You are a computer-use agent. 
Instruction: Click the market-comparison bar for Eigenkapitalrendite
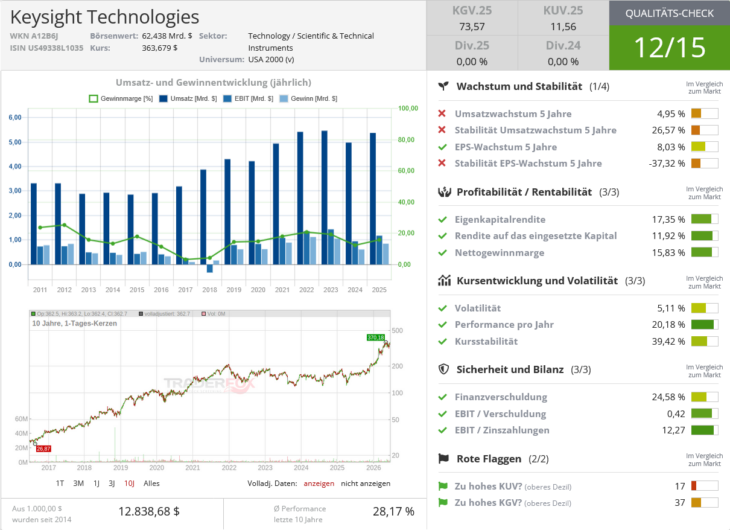point(704,219)
